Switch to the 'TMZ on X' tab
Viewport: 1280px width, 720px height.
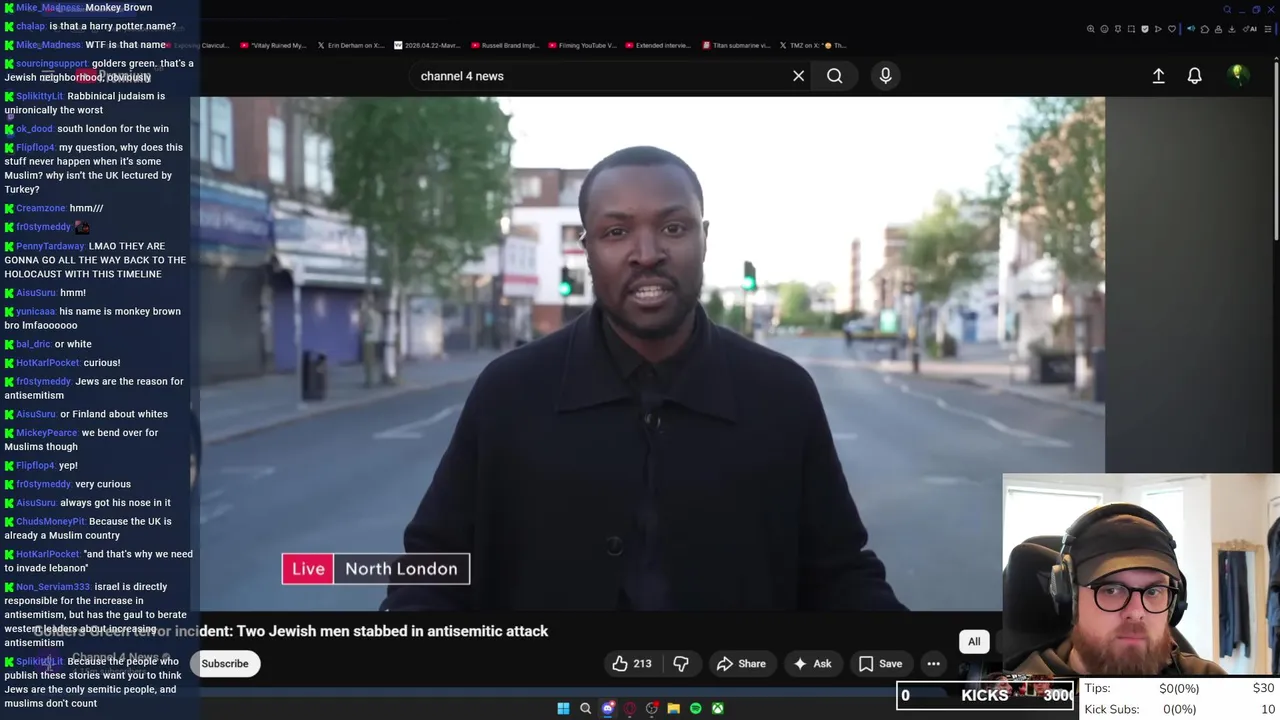click(812, 45)
